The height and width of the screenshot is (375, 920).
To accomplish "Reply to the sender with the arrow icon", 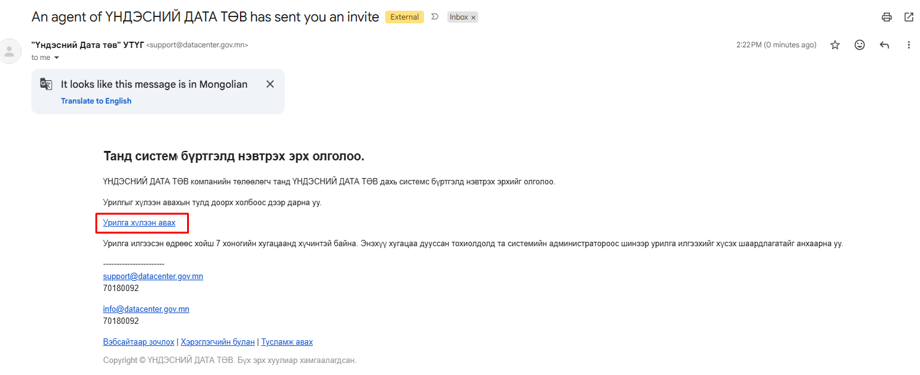I will (884, 45).
